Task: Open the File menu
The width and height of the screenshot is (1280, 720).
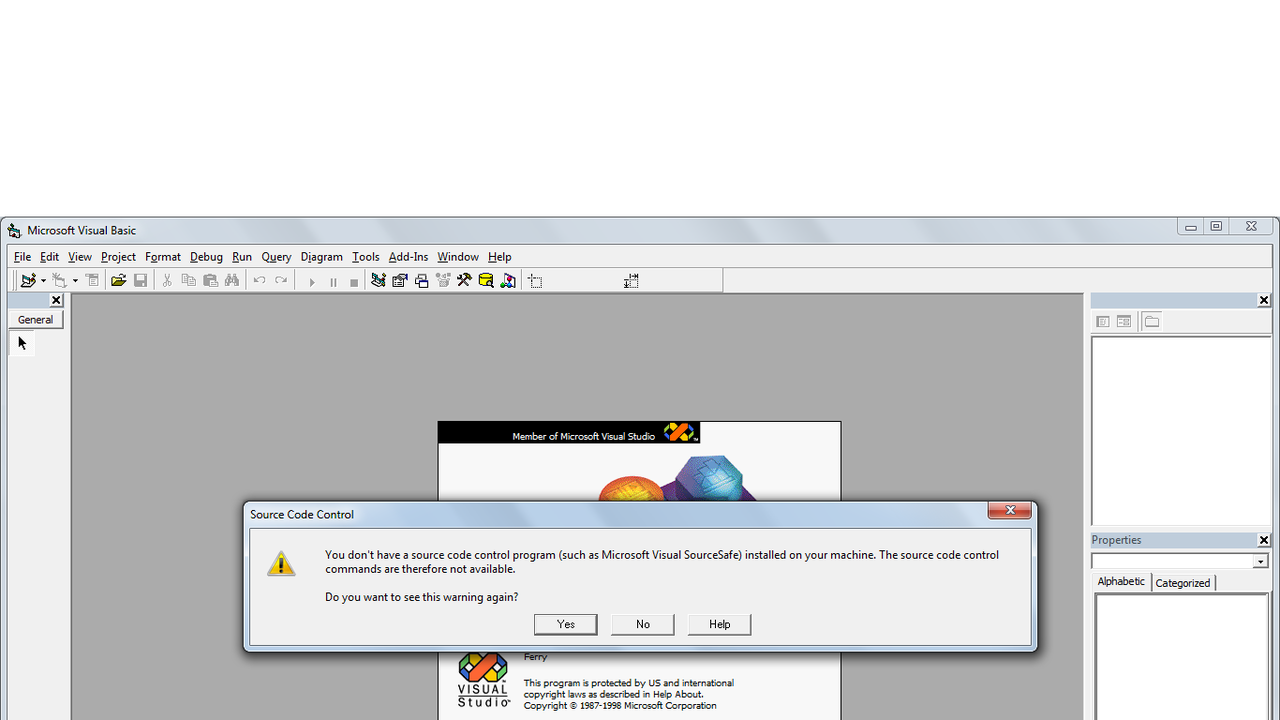Action: (x=22, y=257)
